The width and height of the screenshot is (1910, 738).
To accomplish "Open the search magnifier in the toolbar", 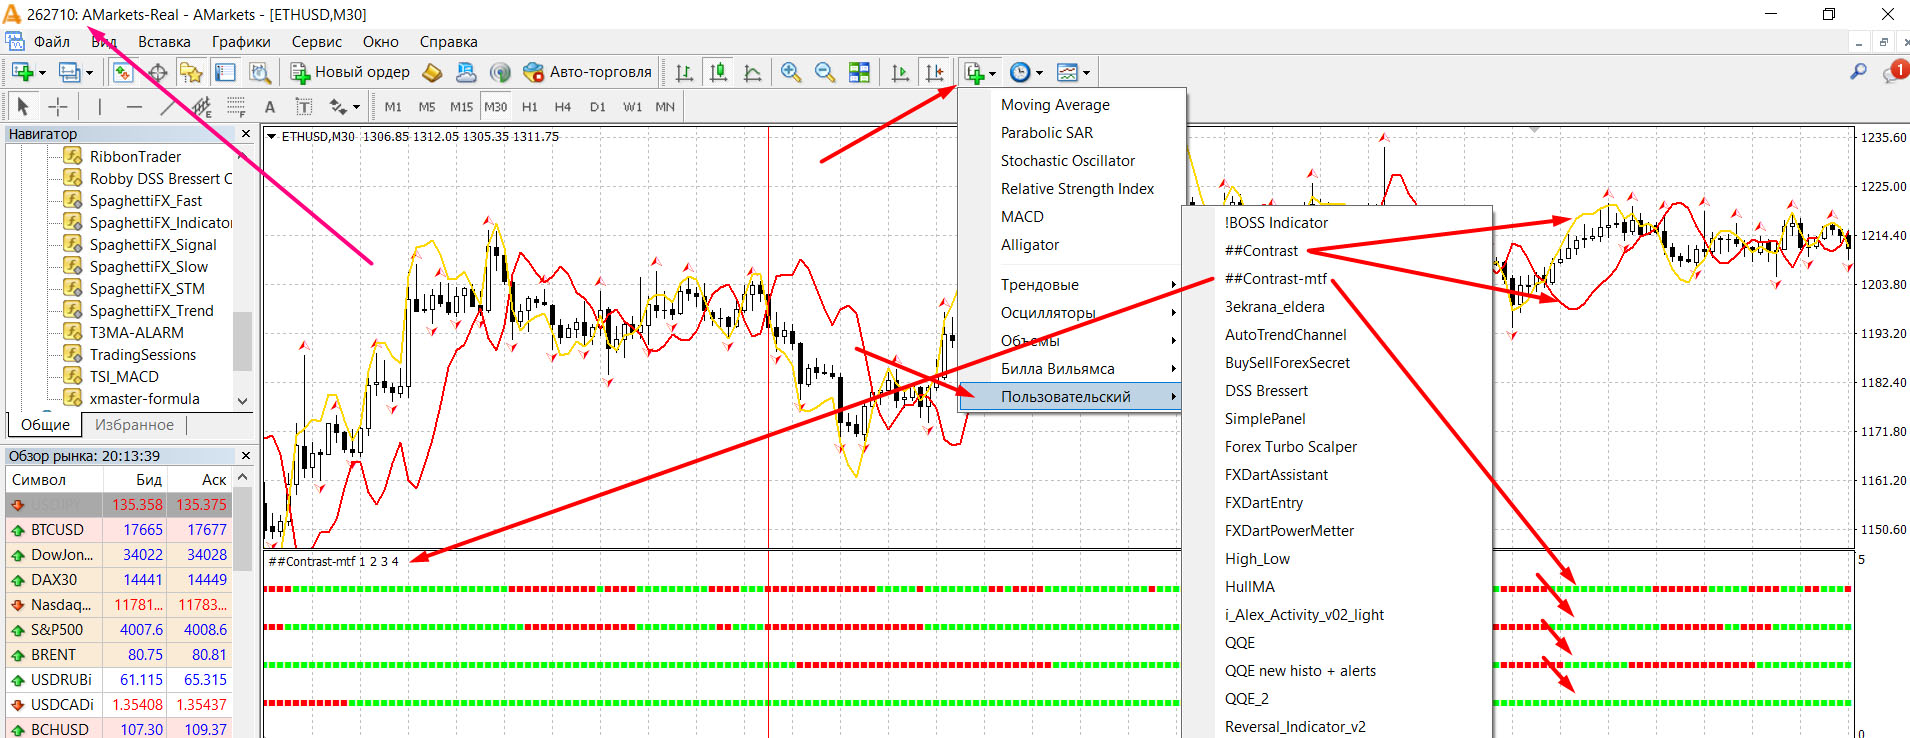I will (1858, 71).
